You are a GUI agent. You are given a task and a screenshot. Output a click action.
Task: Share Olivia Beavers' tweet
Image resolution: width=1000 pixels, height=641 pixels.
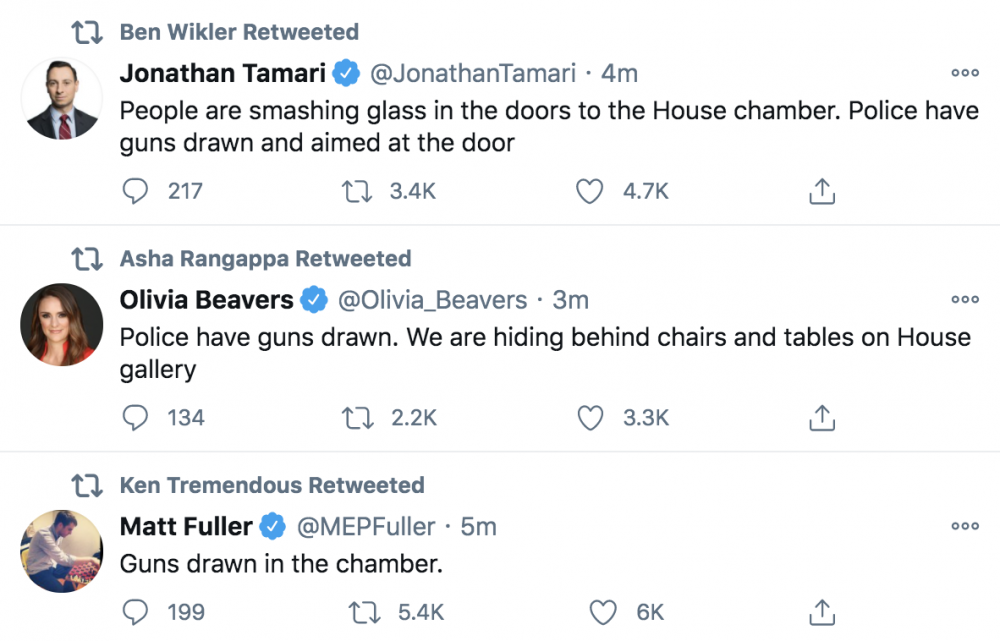pyautogui.click(x=822, y=418)
